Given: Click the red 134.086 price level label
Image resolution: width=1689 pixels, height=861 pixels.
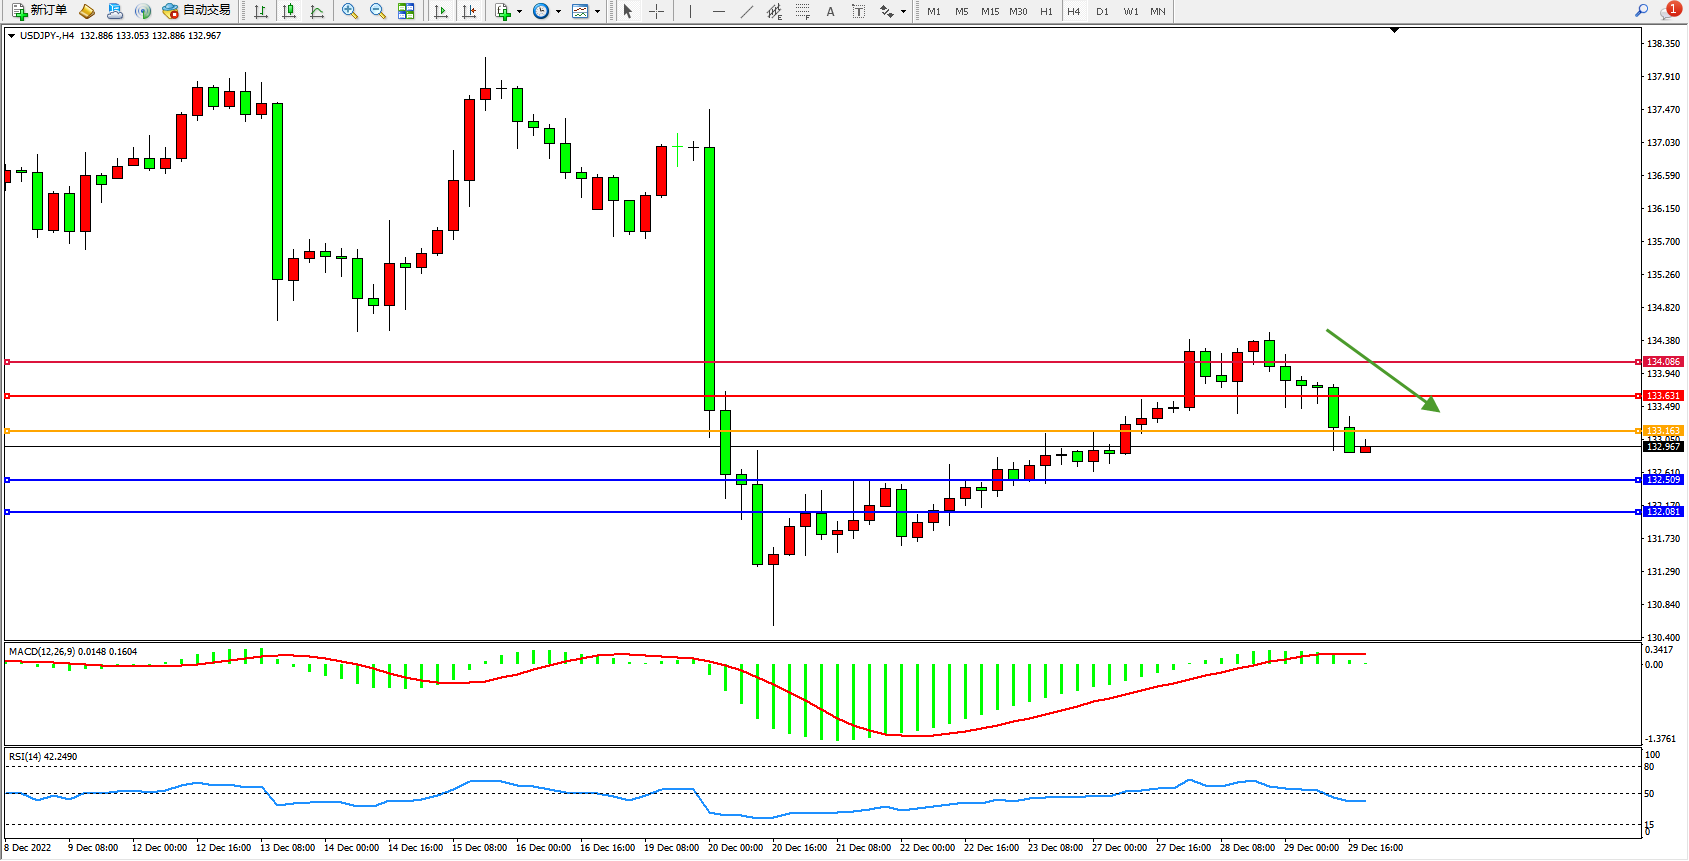Looking at the screenshot, I should coord(1664,362).
